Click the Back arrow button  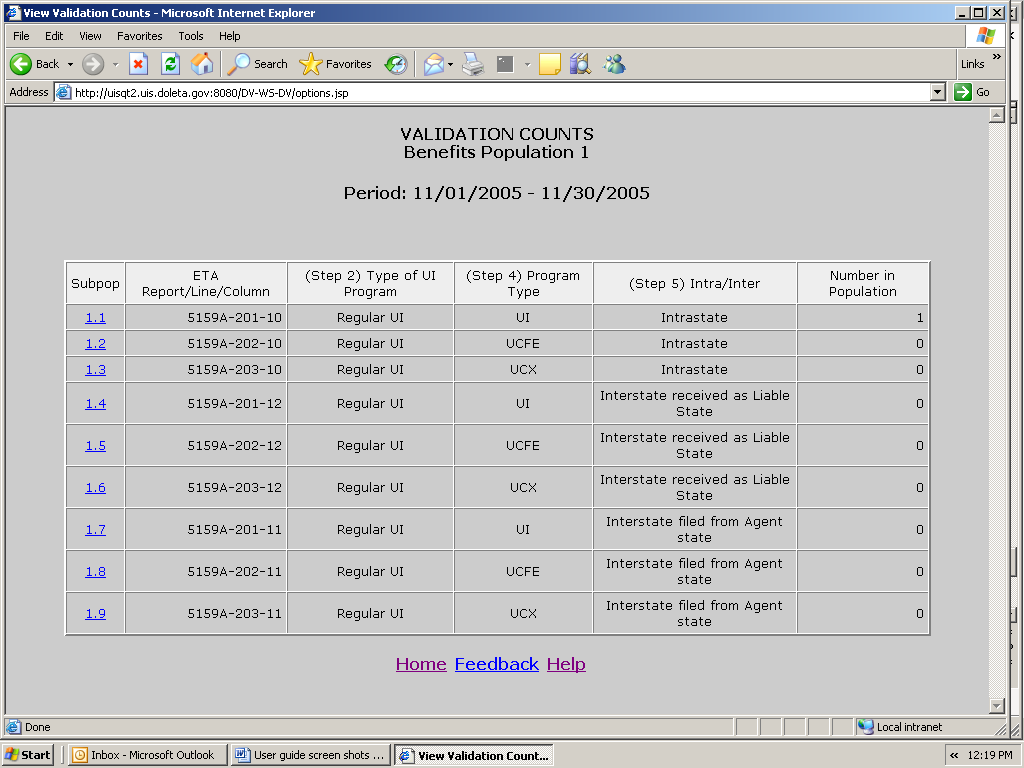click(x=35, y=64)
